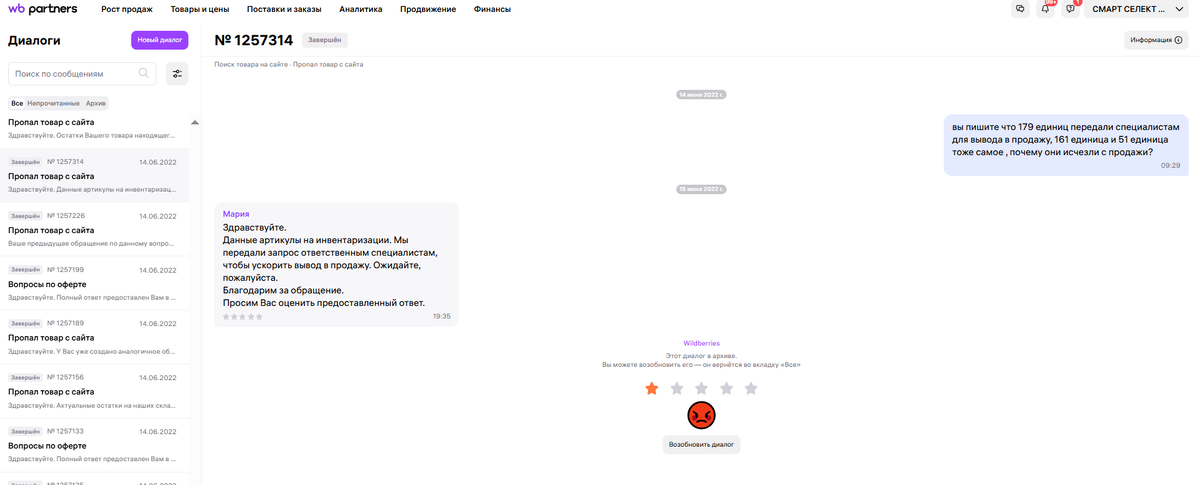
Task: Open the chat messages icon in header
Action: pos(1020,9)
